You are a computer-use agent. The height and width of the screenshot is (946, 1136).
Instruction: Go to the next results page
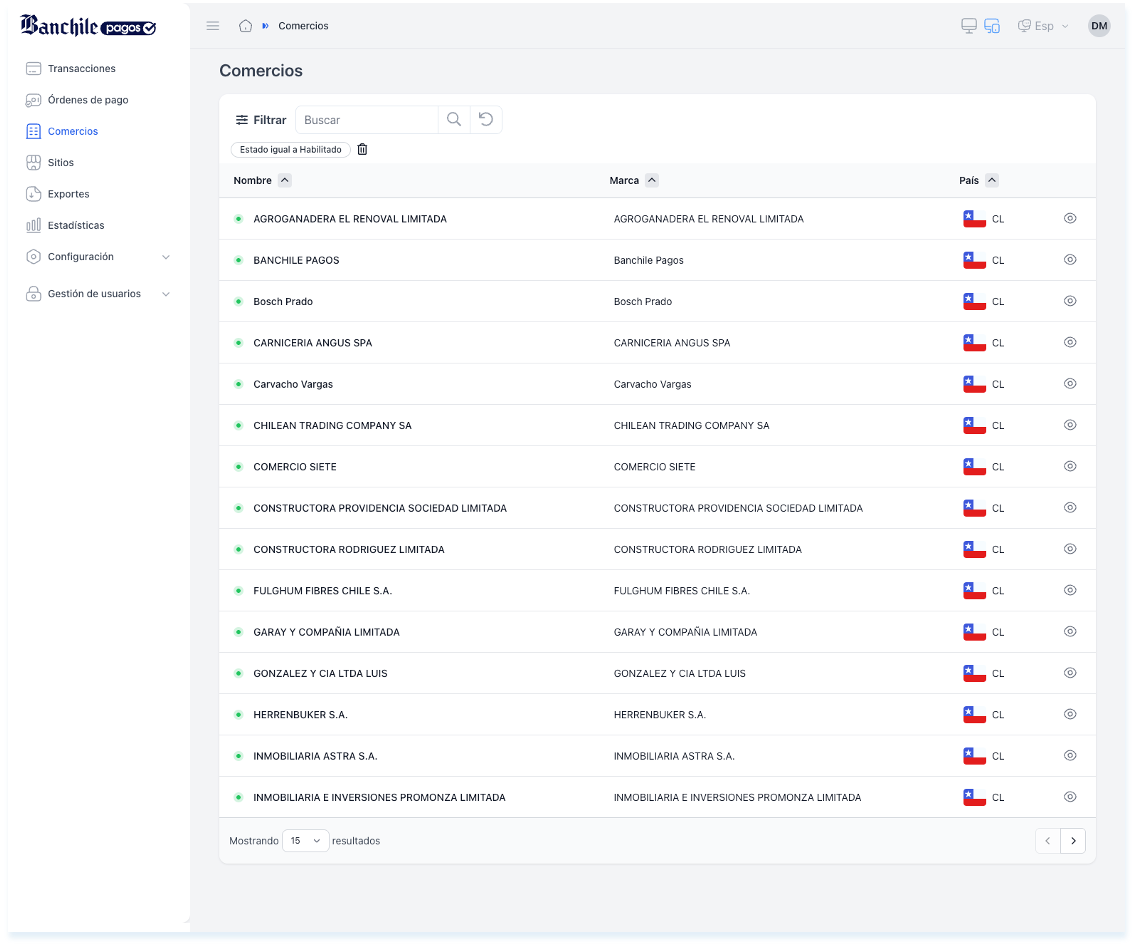tap(1073, 840)
